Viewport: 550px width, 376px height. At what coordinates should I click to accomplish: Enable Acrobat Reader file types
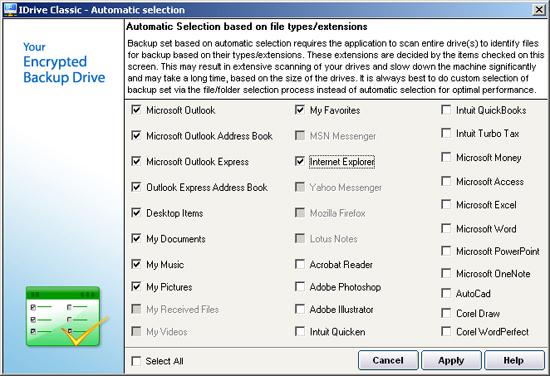click(300, 264)
